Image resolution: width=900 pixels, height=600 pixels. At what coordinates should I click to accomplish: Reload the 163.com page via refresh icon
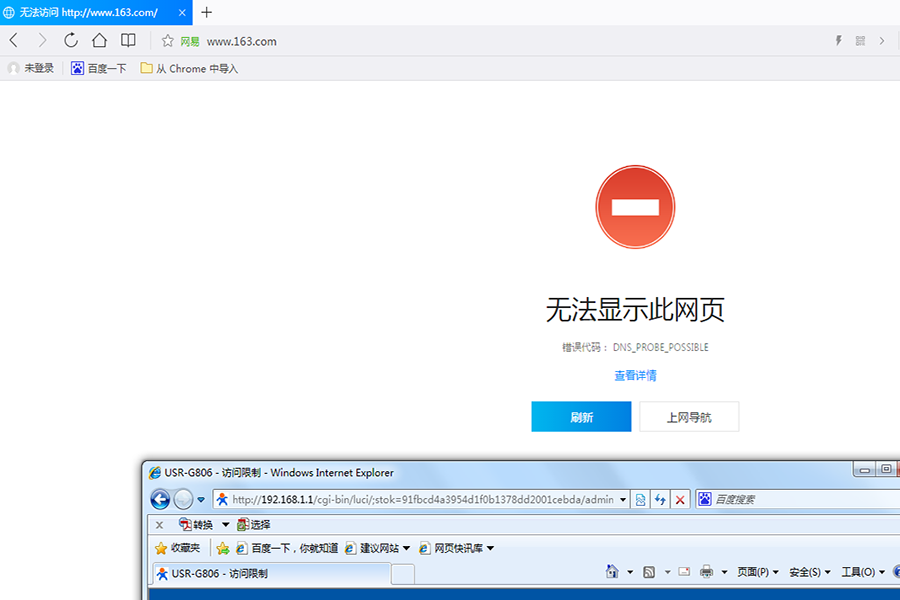(x=71, y=41)
